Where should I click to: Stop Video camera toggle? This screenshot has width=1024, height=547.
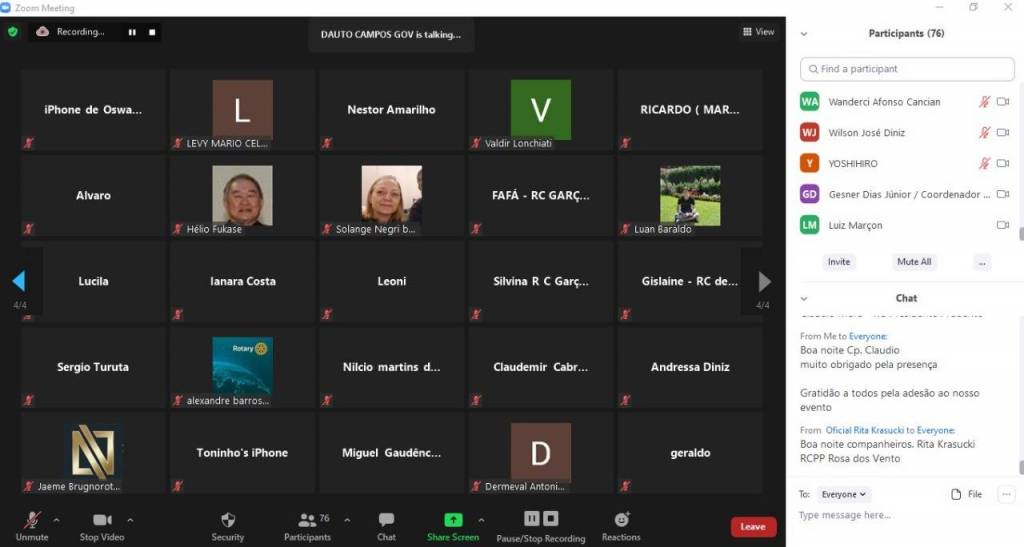102,520
